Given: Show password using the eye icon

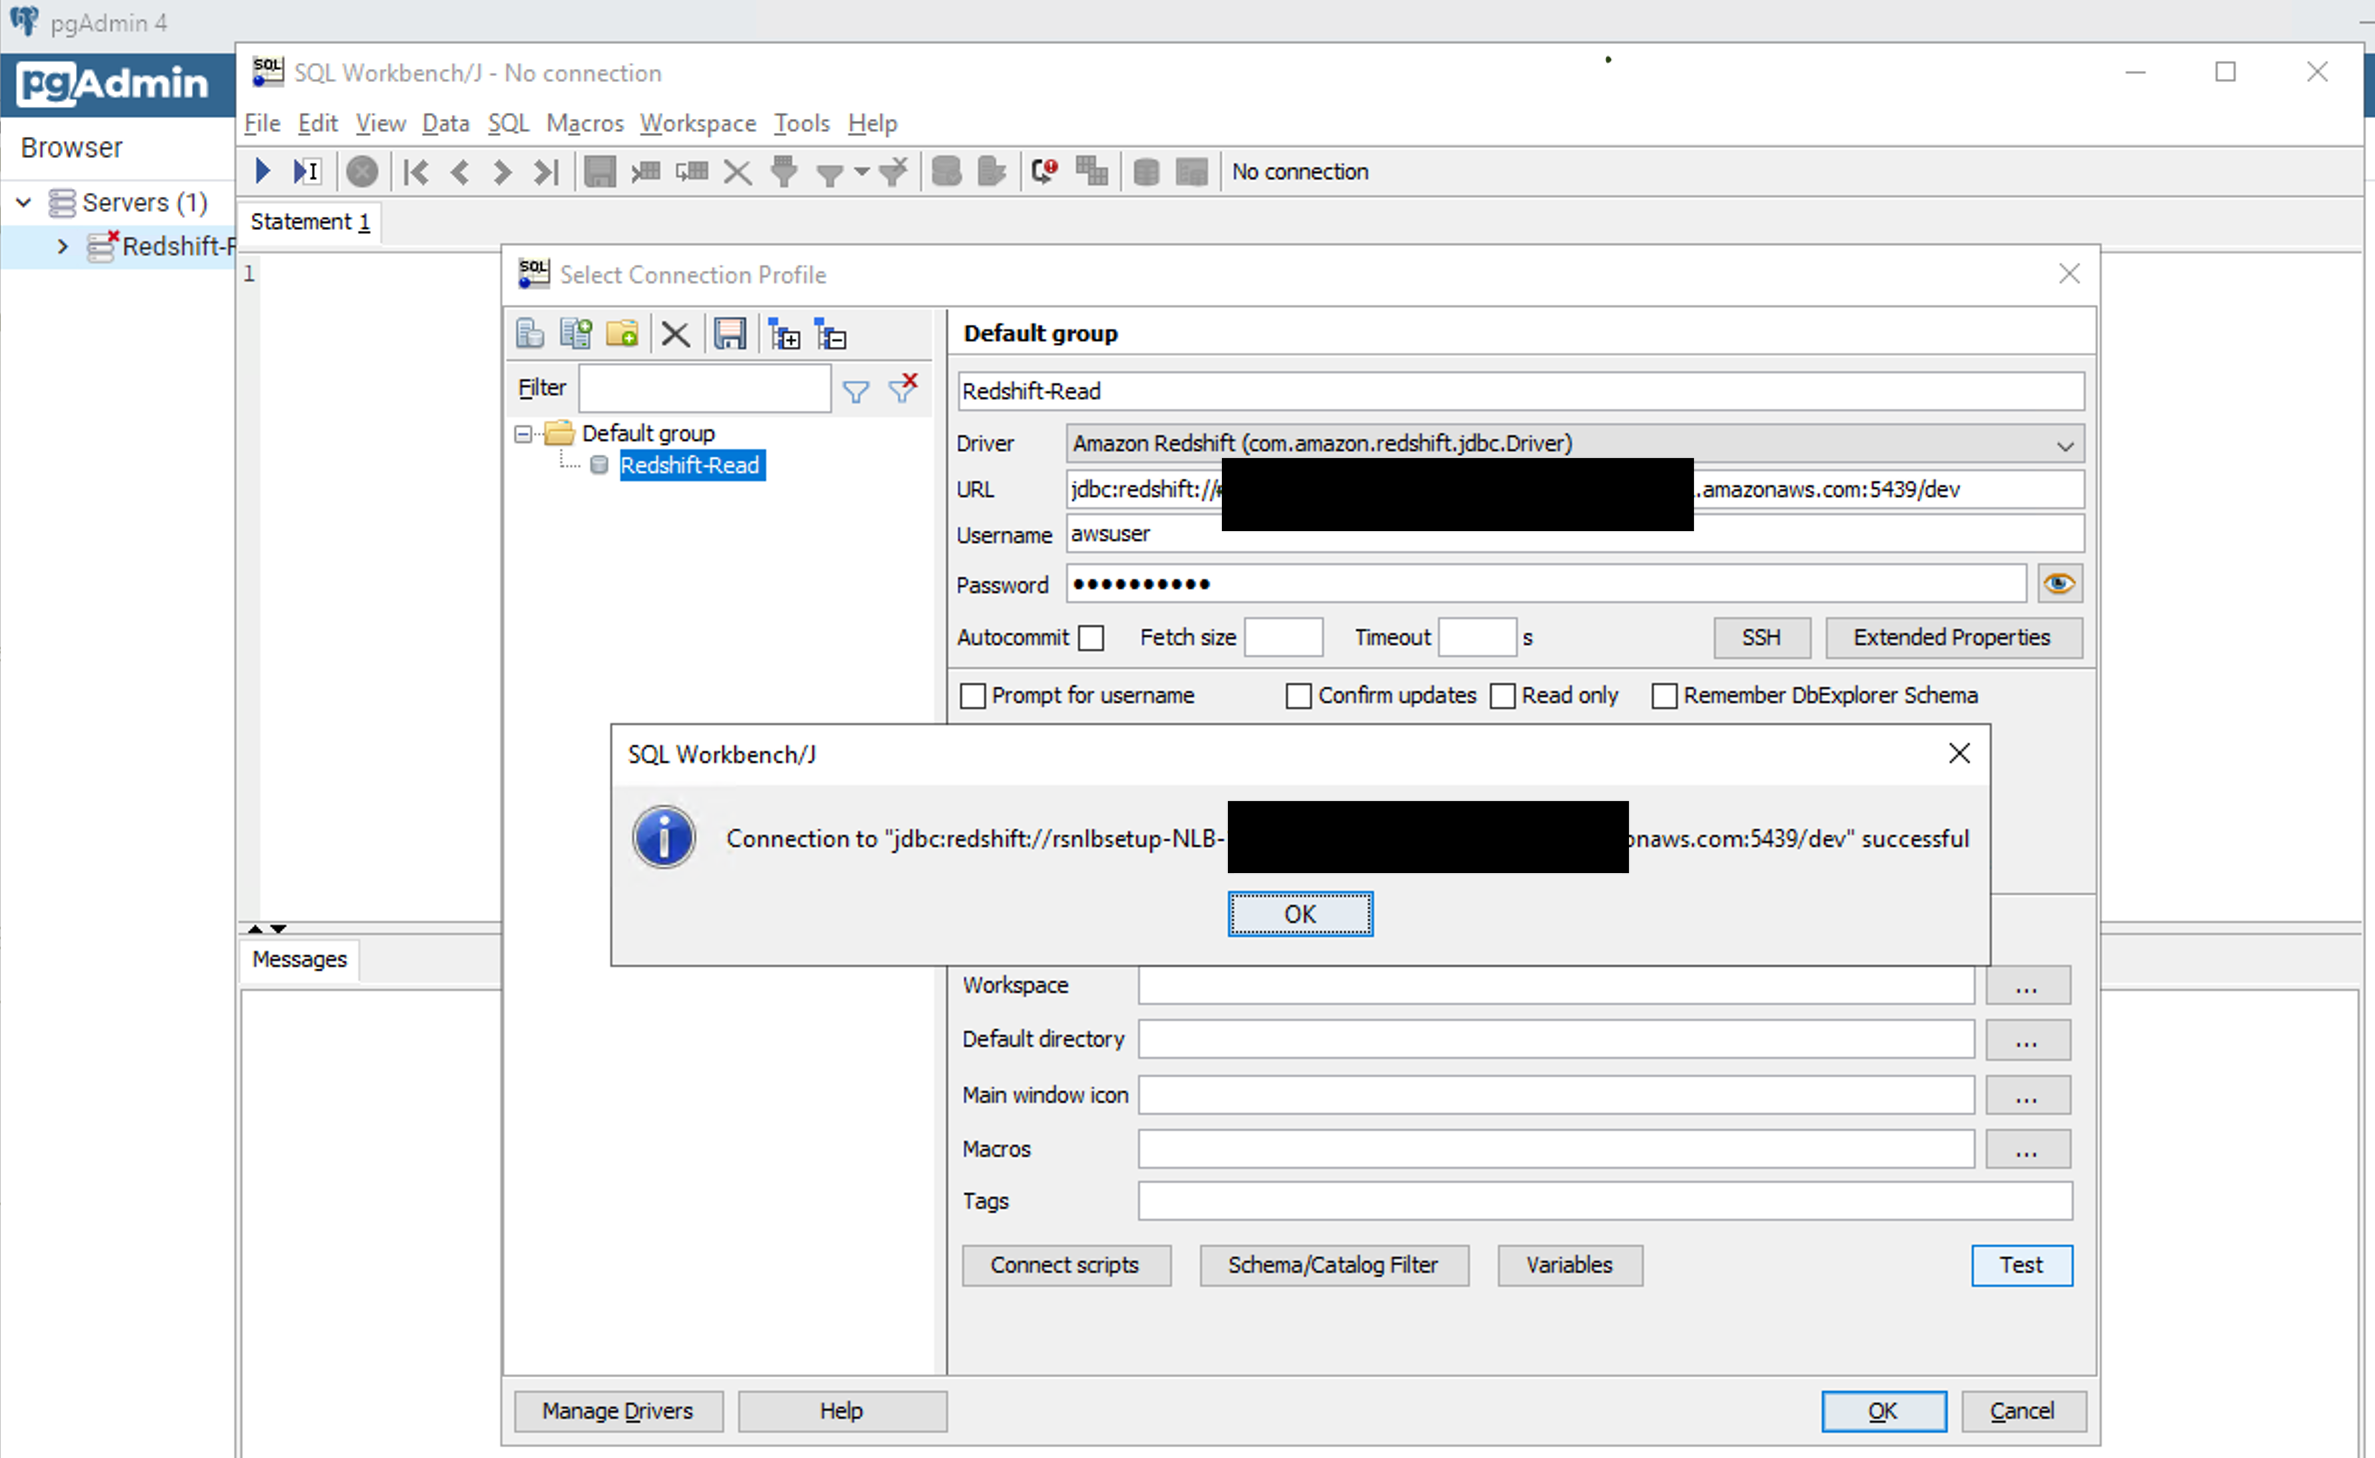Looking at the screenshot, I should [x=2059, y=584].
